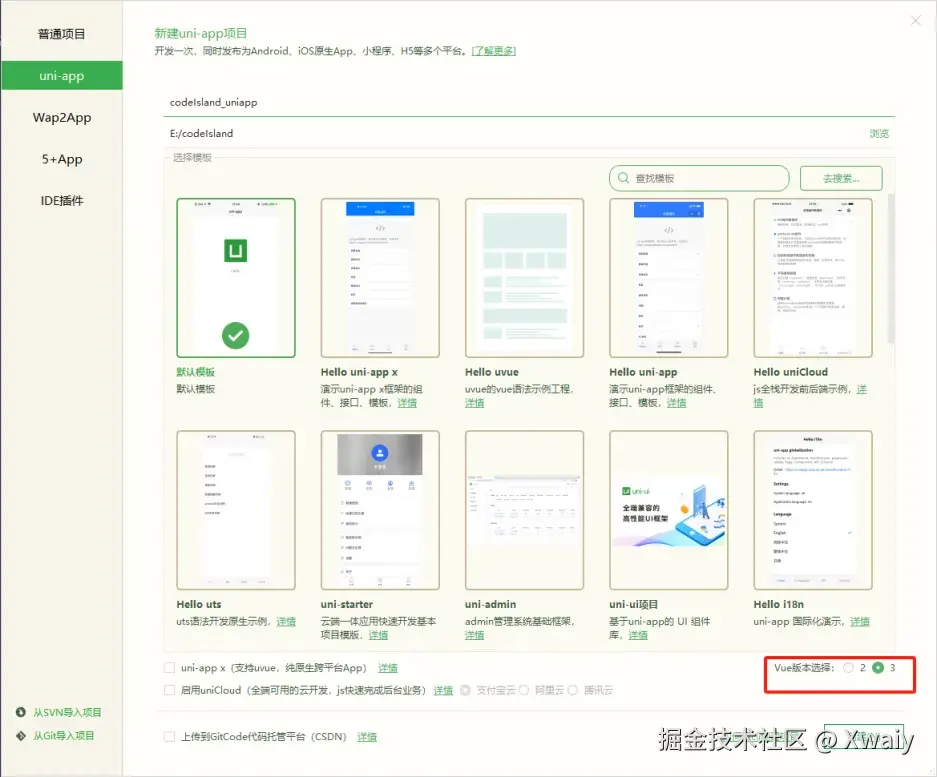This screenshot has width=937, height=777.
Task: Check the 启用uniCloud option
Action: tap(168, 690)
